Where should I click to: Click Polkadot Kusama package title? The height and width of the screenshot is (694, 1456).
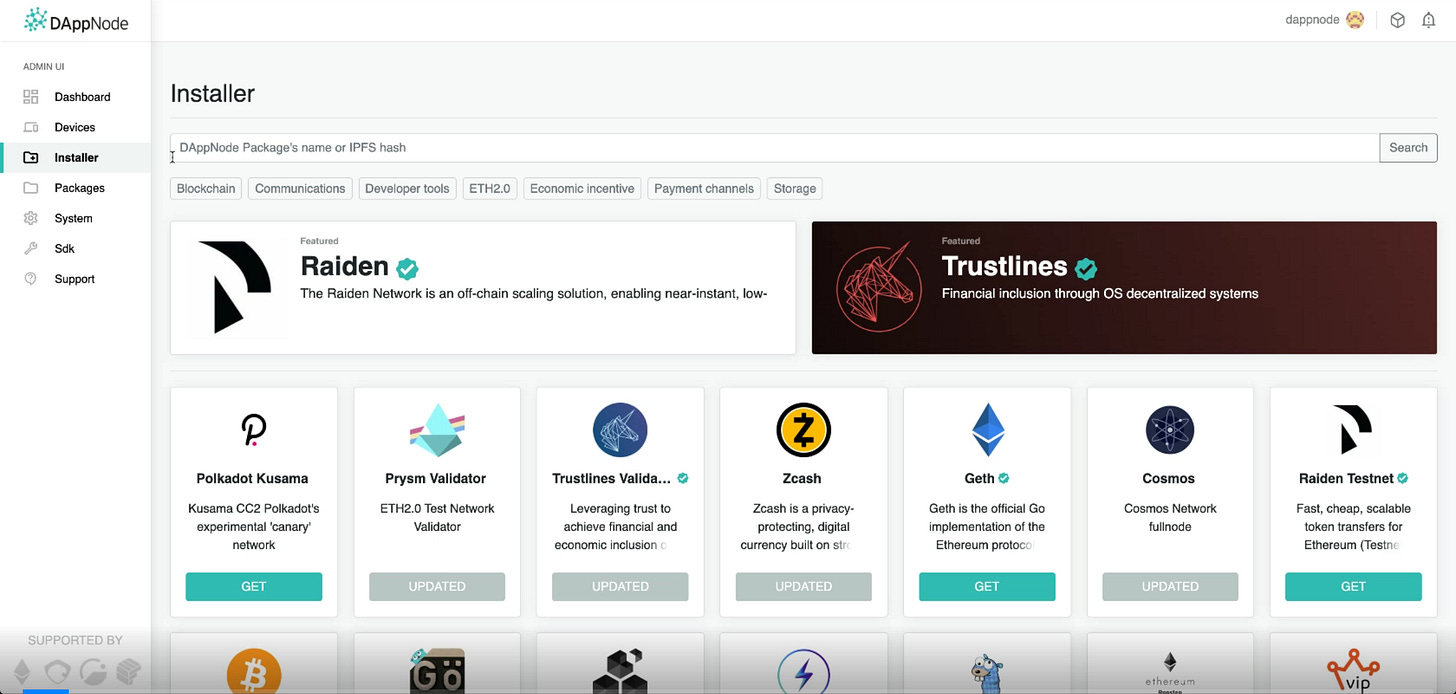pos(254,478)
